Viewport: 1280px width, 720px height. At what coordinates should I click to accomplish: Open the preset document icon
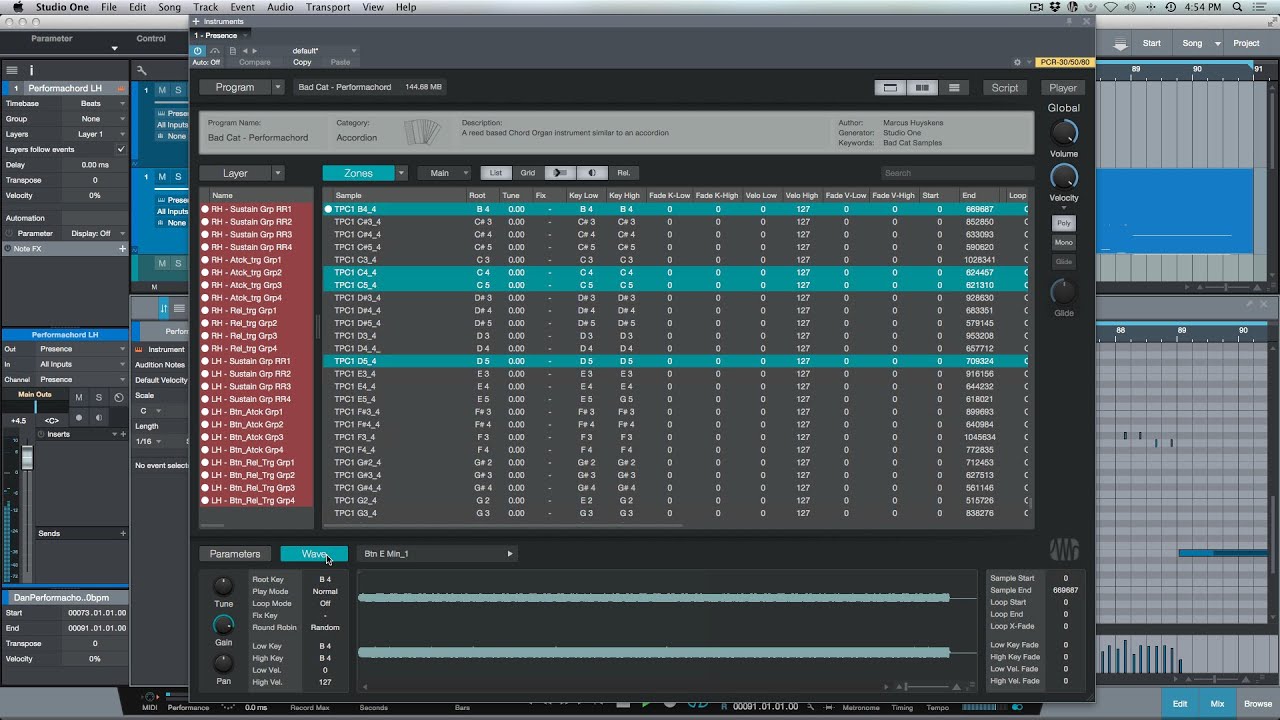pyautogui.click(x=232, y=50)
